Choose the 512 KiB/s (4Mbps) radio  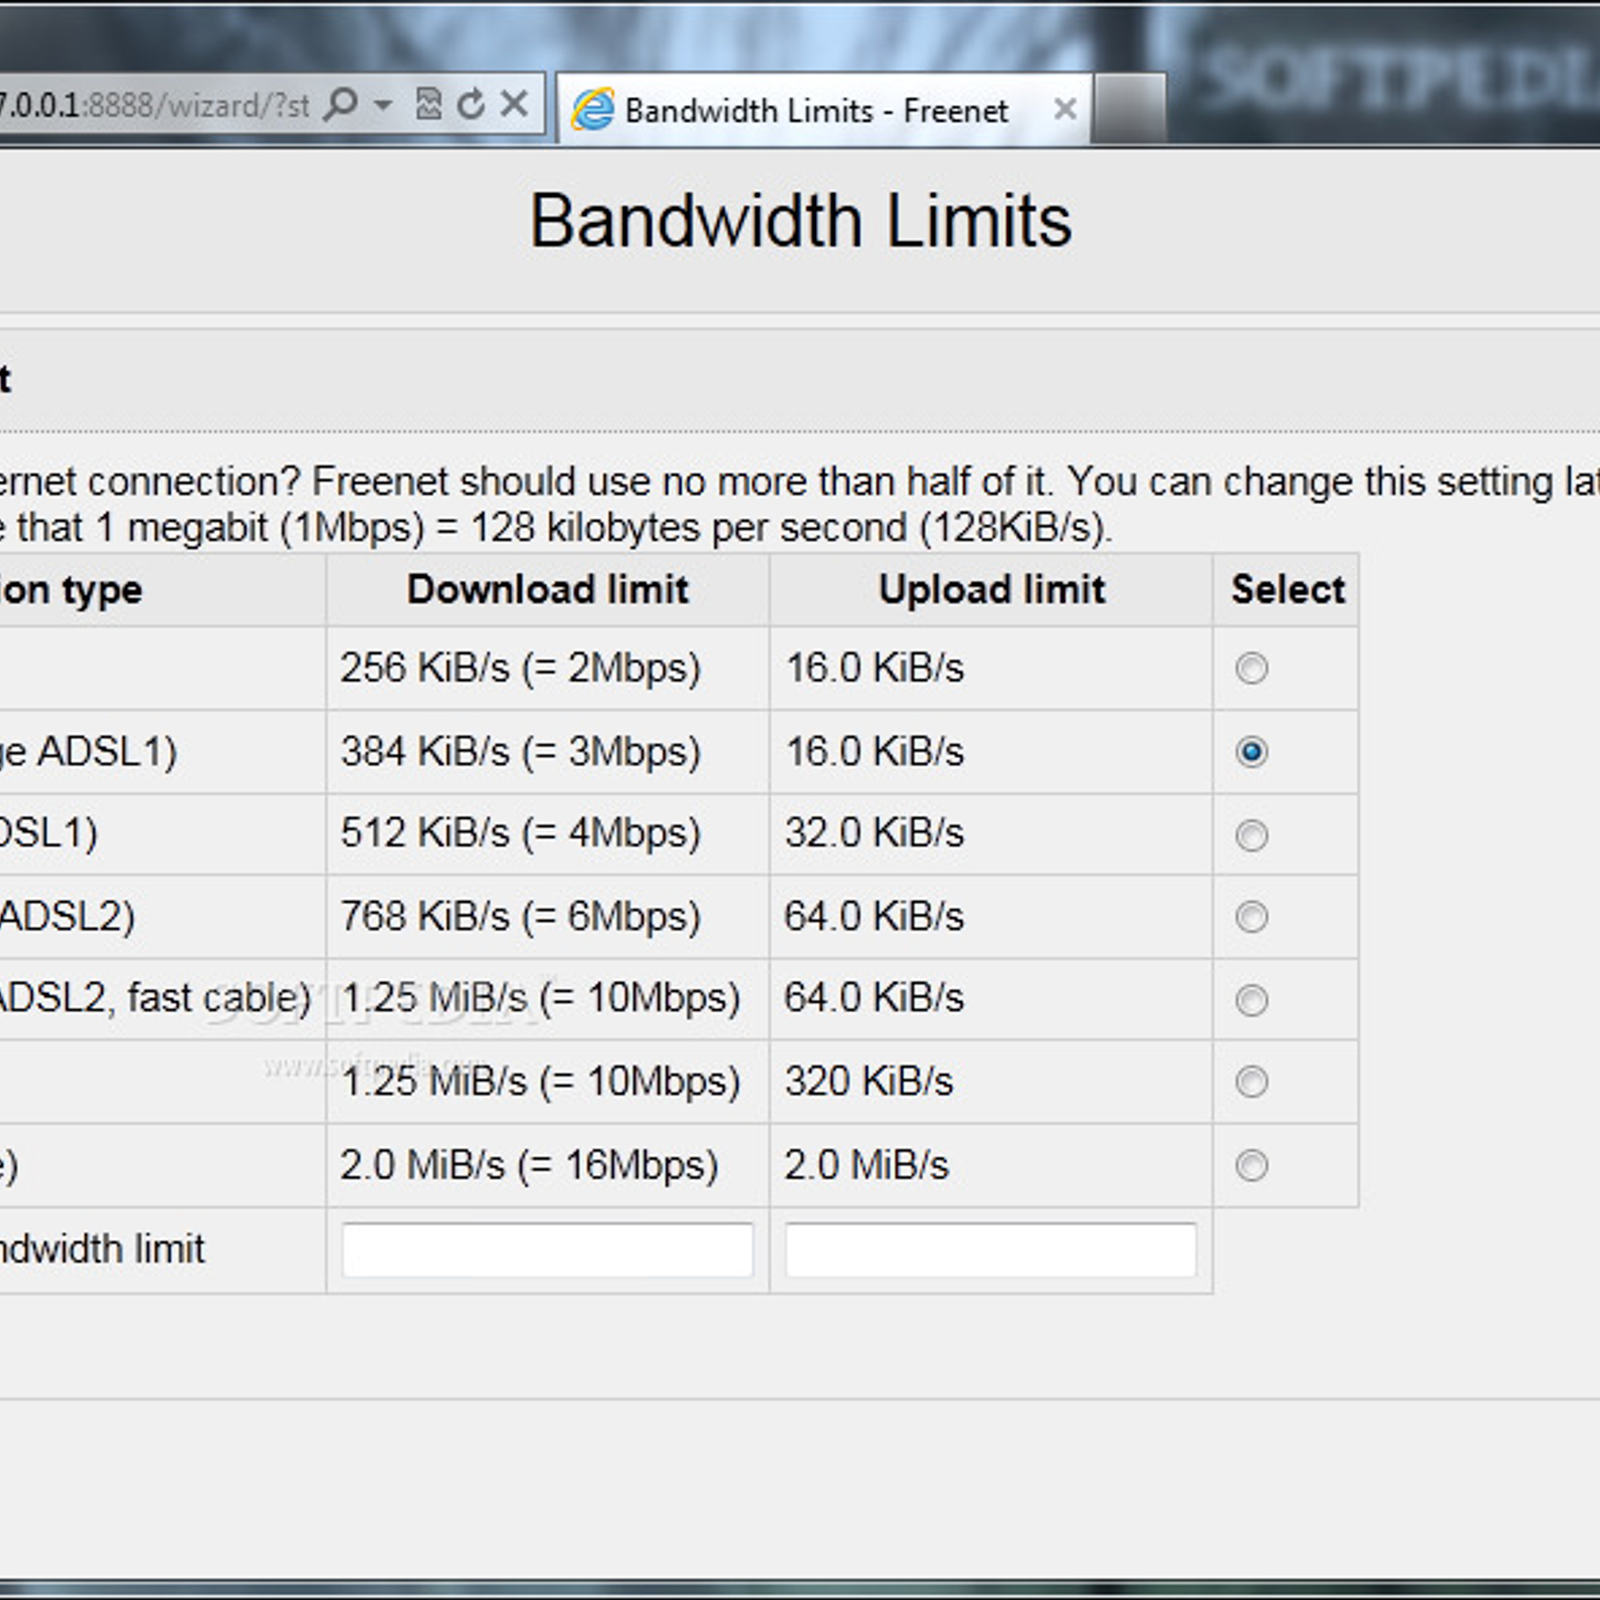pos(1251,835)
